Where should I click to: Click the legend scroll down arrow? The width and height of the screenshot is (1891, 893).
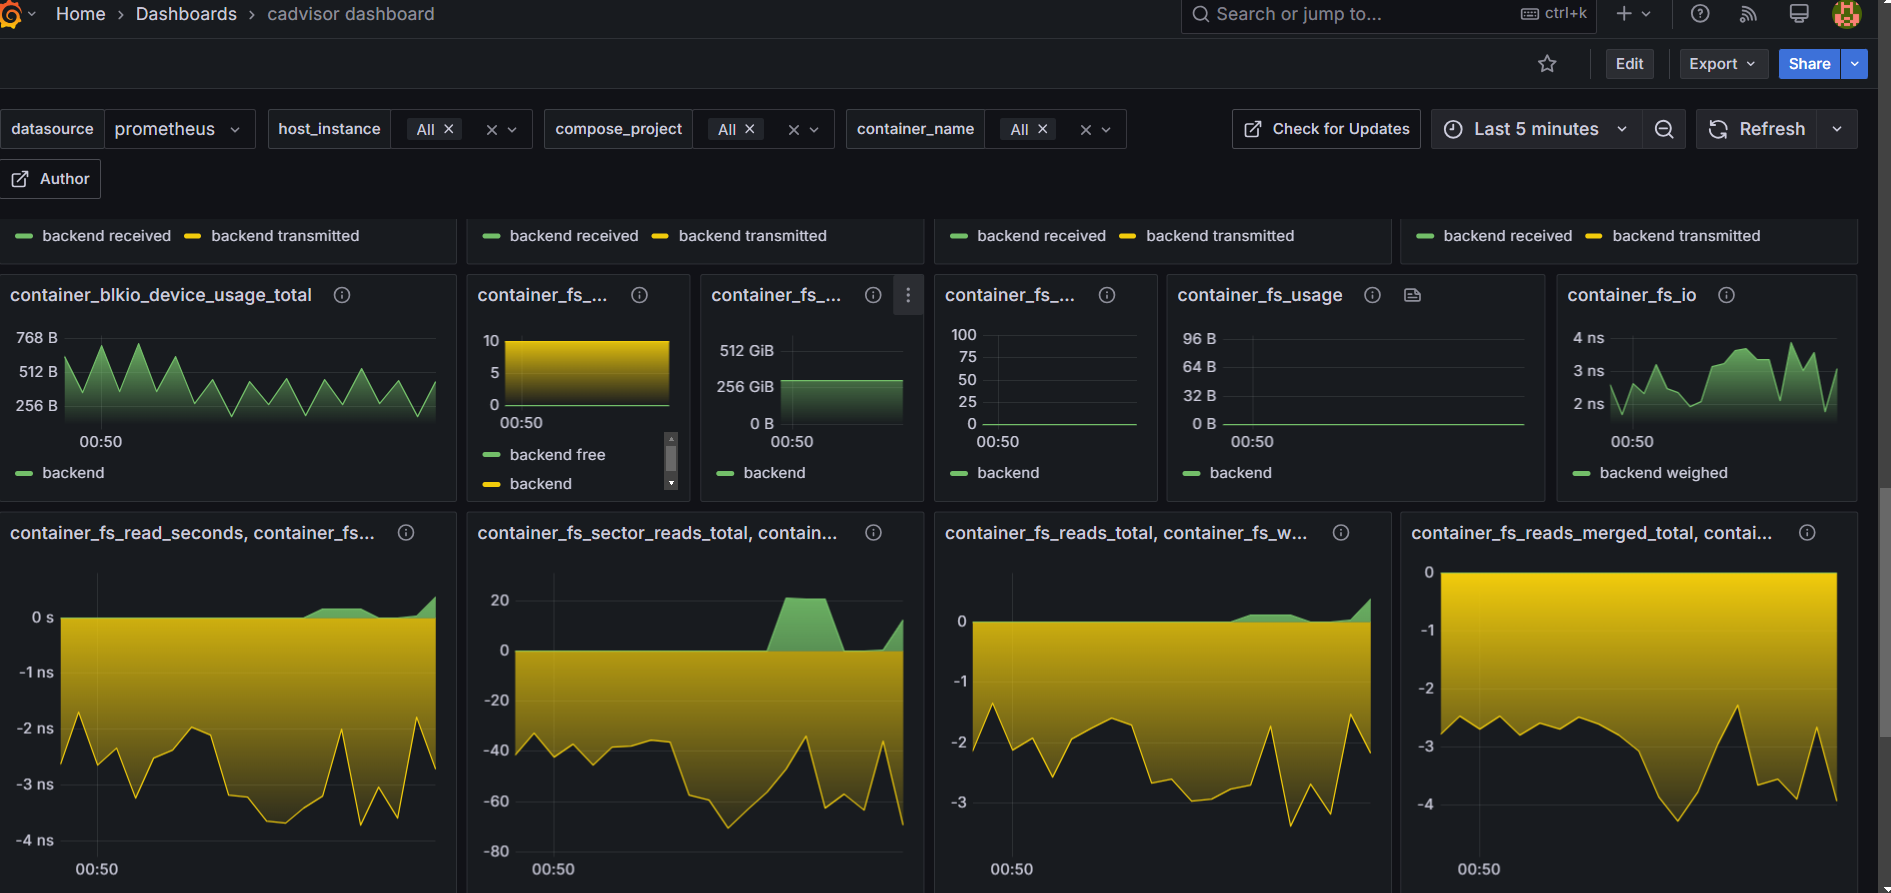coord(671,484)
